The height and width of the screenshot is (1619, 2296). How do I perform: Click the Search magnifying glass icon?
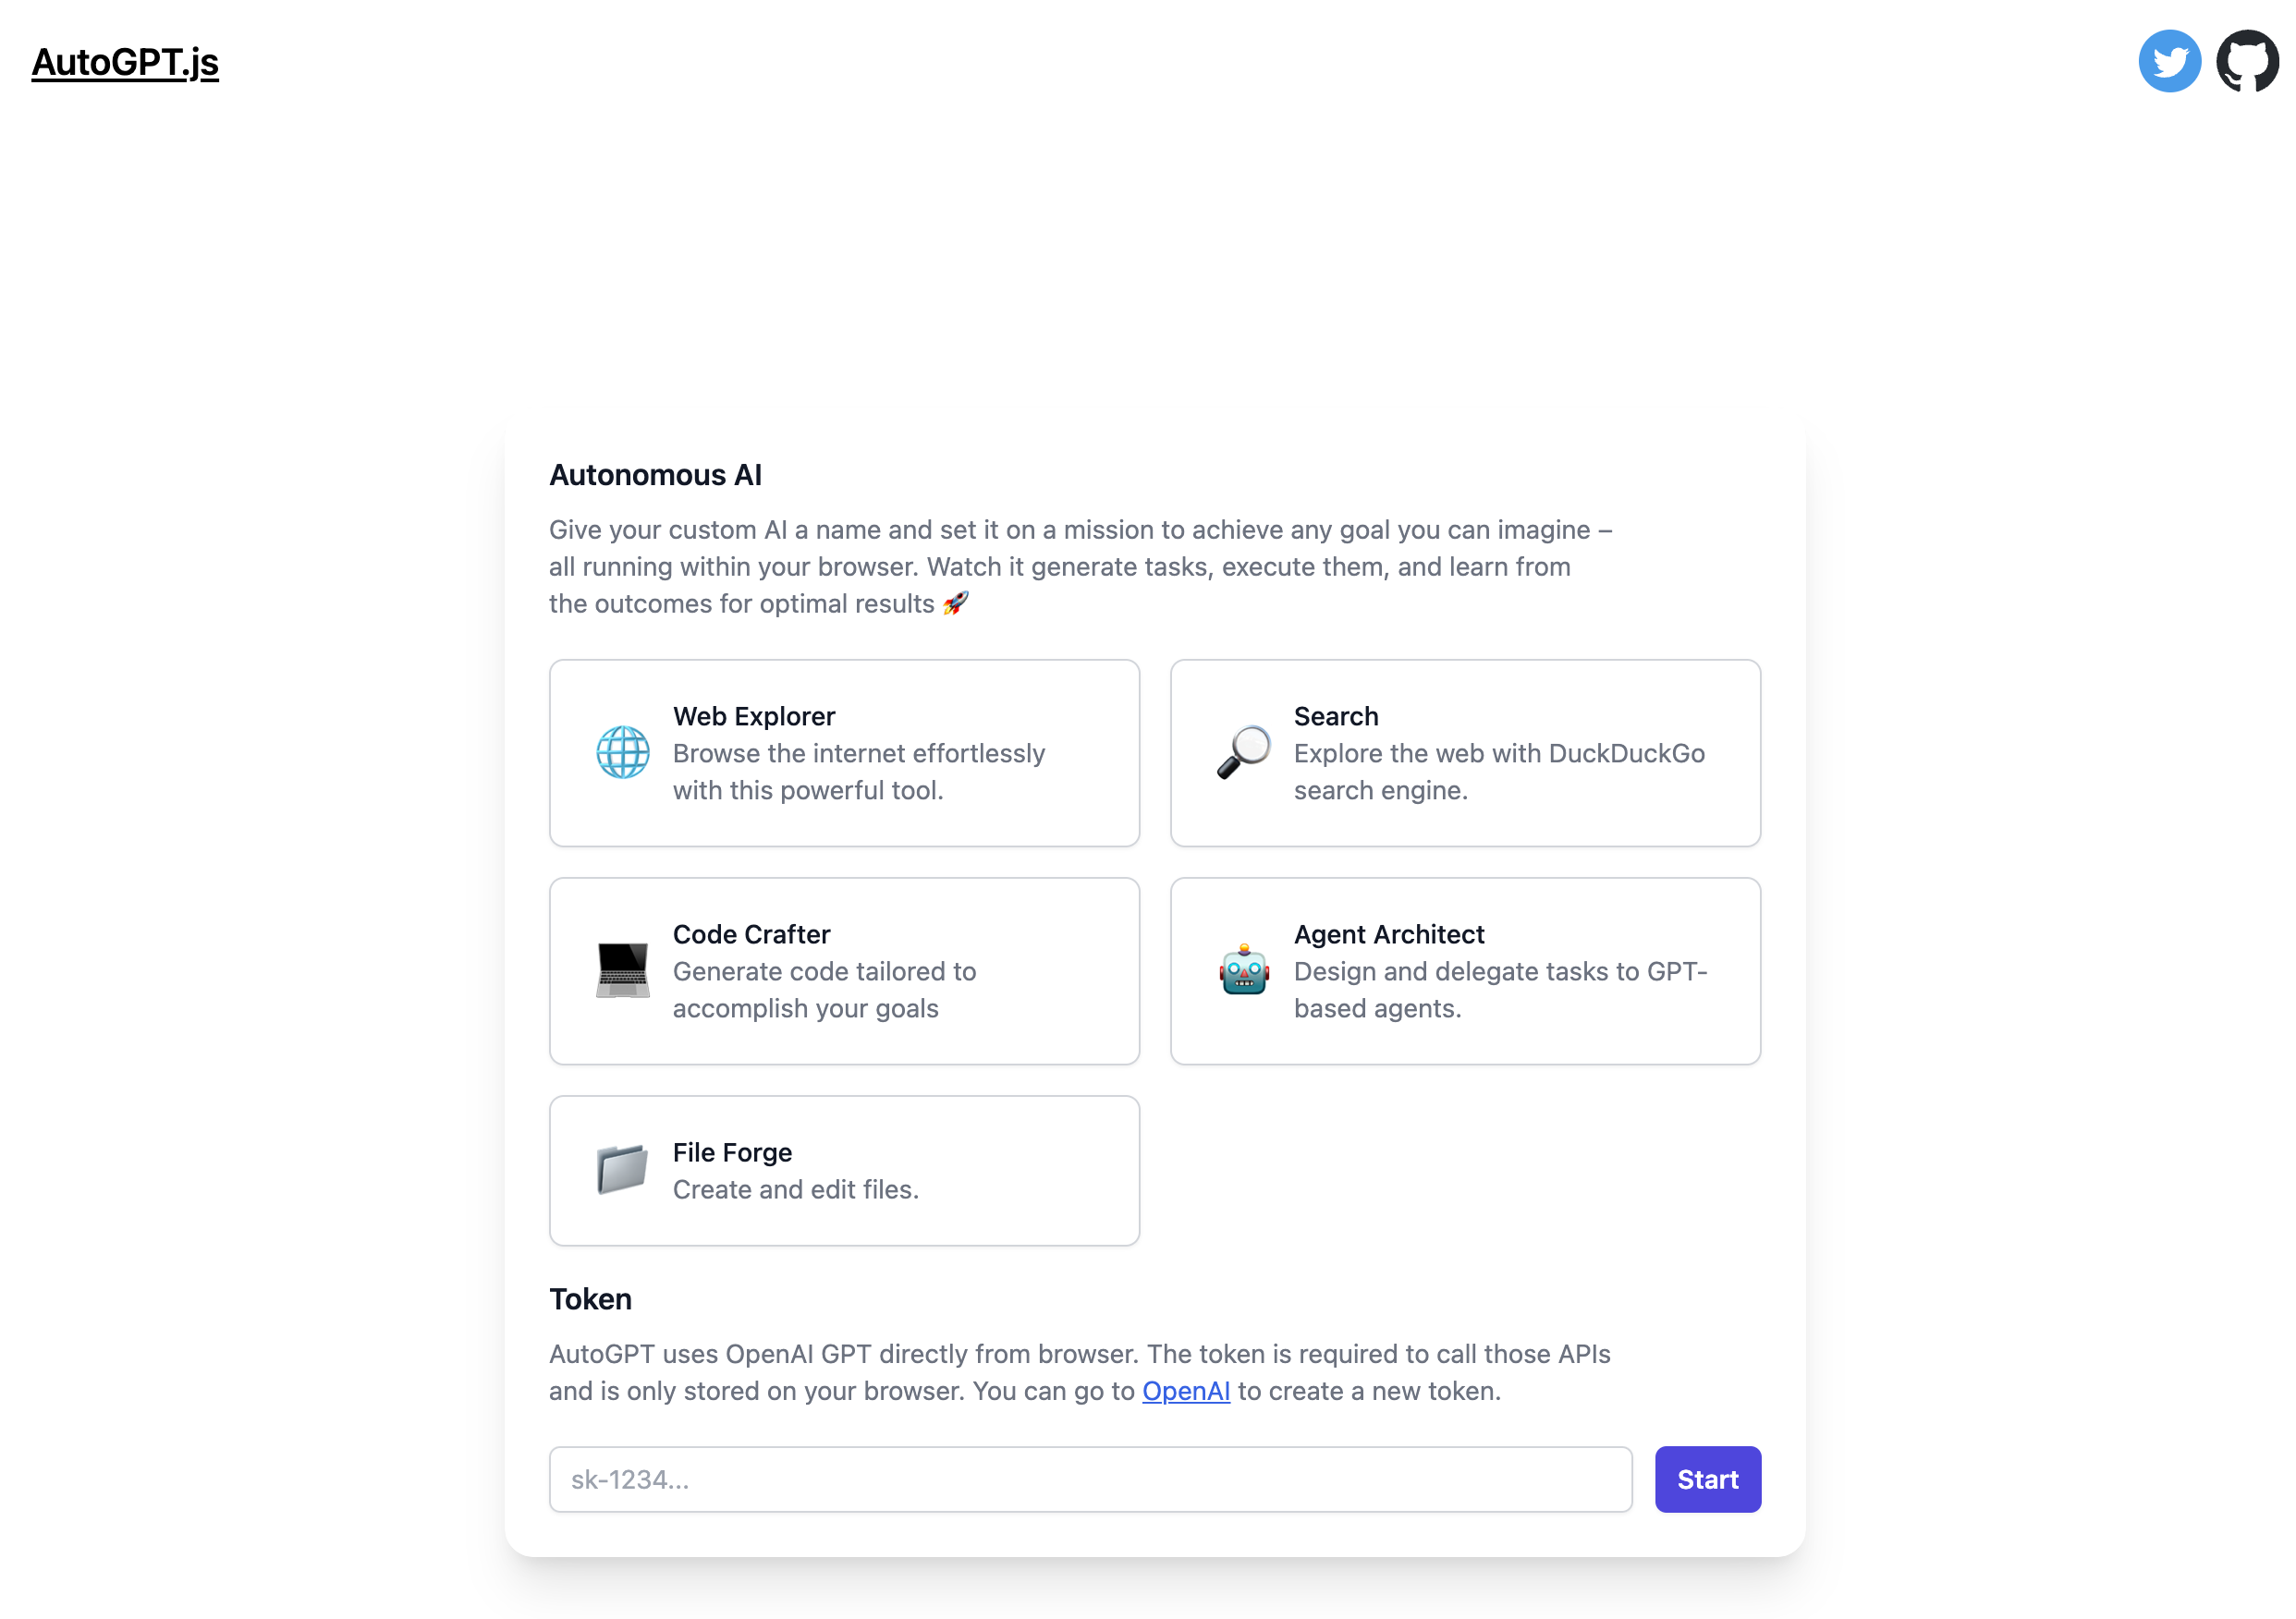tap(1242, 752)
